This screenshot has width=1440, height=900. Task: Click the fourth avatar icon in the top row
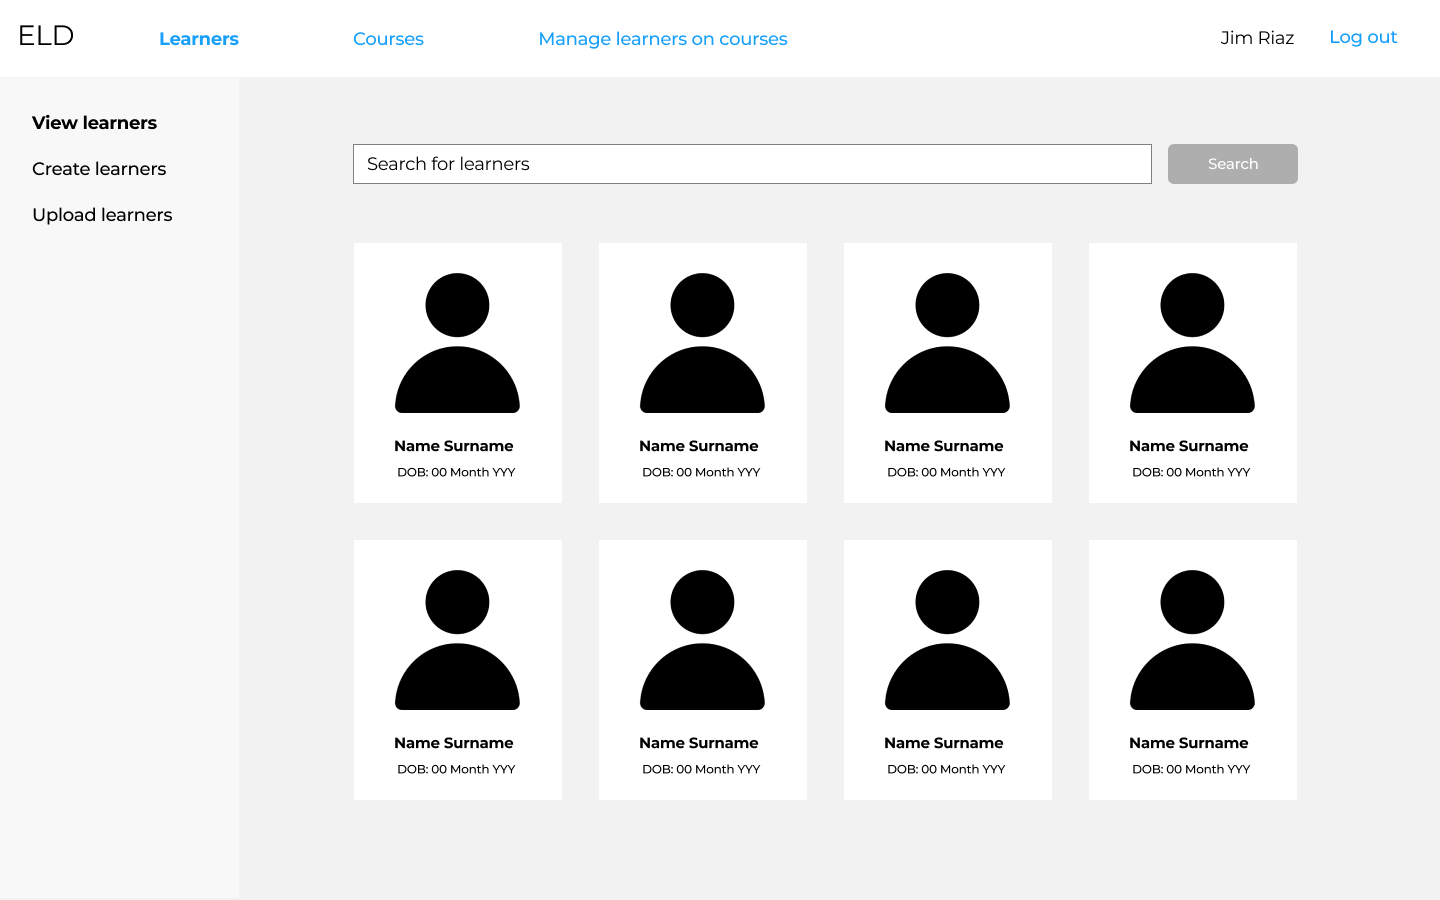[x=1192, y=343]
